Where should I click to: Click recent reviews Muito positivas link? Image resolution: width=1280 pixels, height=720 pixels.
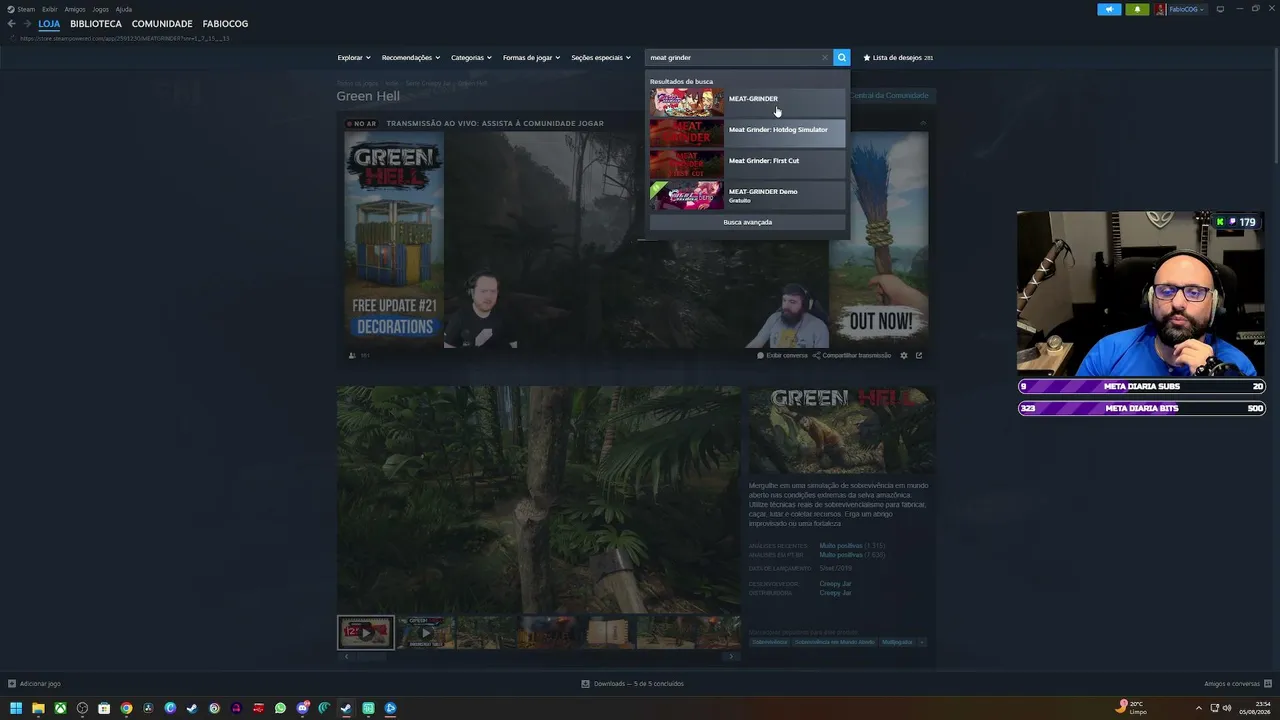click(841, 546)
